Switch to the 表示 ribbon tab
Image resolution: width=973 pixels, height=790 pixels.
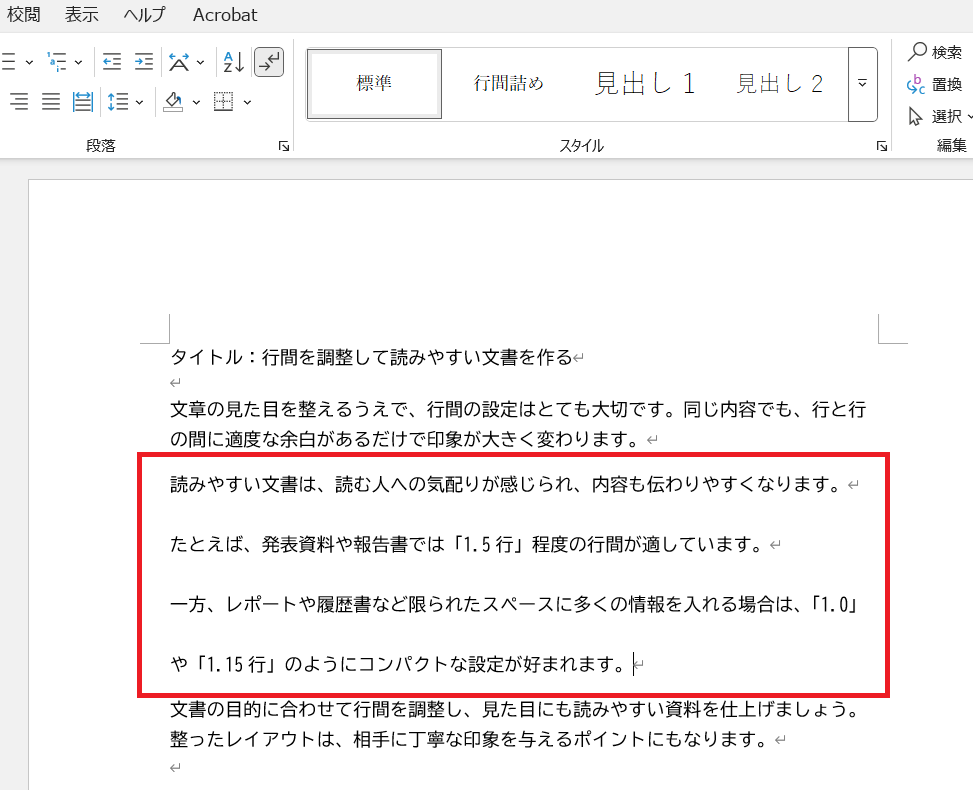(82, 15)
